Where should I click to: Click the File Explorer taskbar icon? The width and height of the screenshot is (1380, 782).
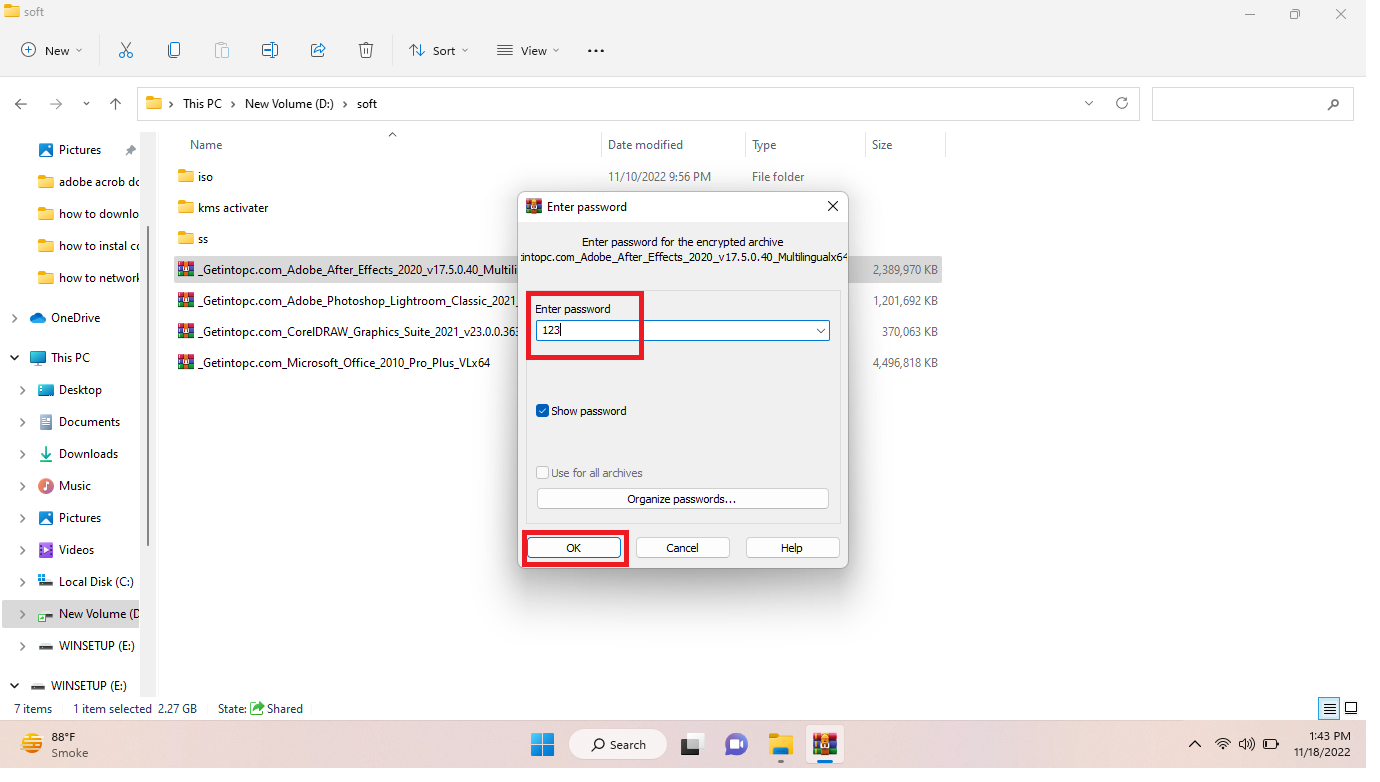click(x=781, y=744)
